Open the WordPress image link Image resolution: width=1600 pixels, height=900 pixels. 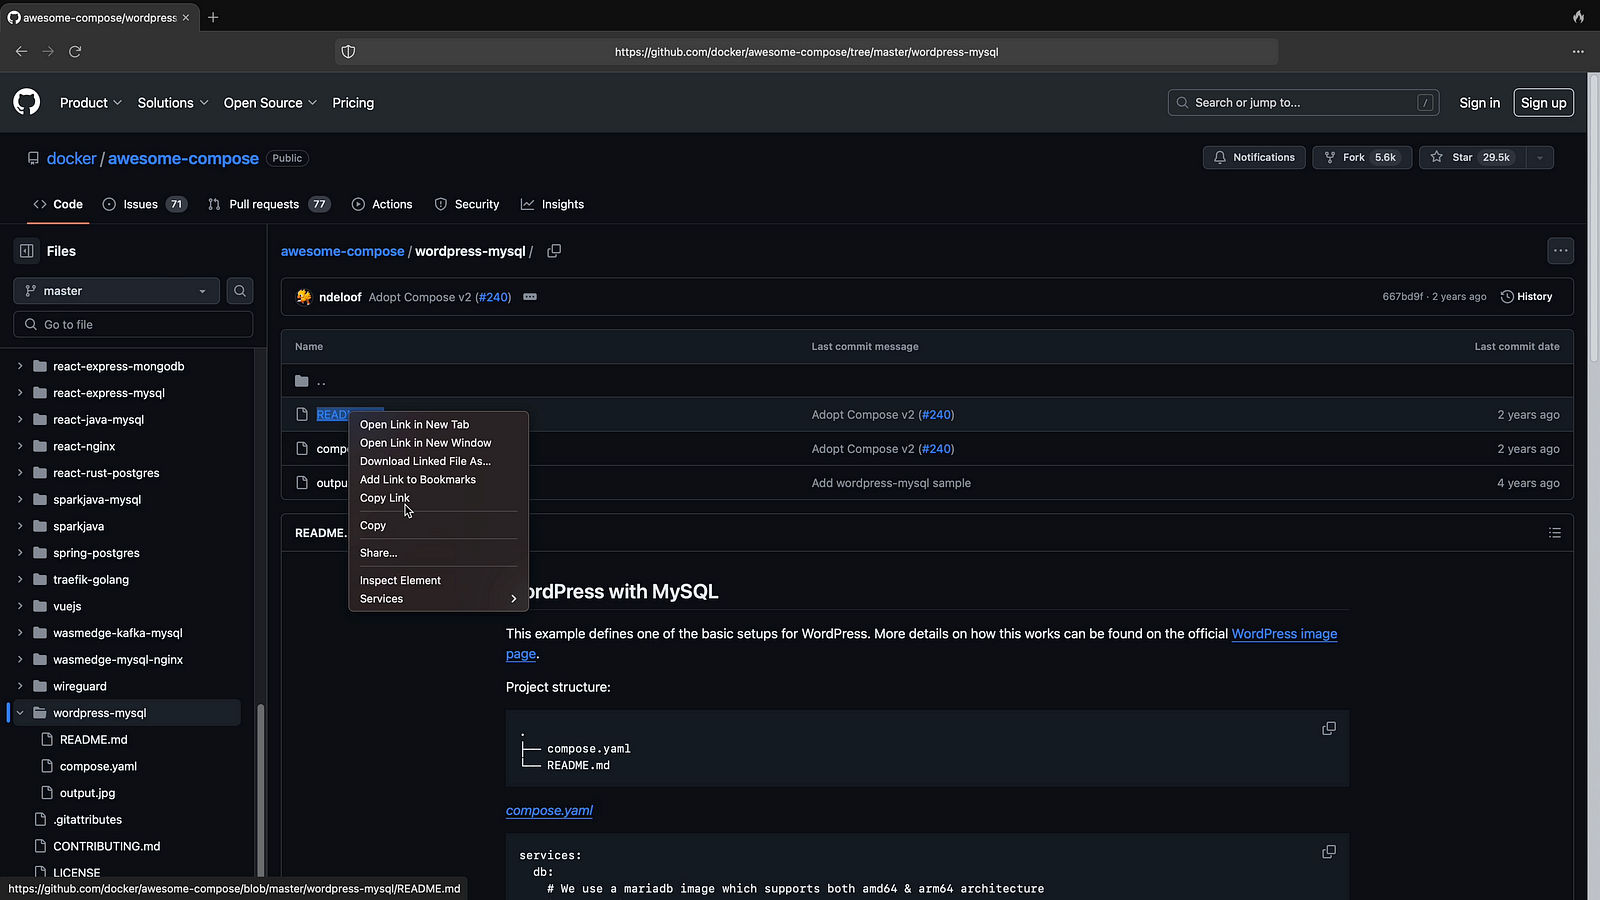[1284, 634]
